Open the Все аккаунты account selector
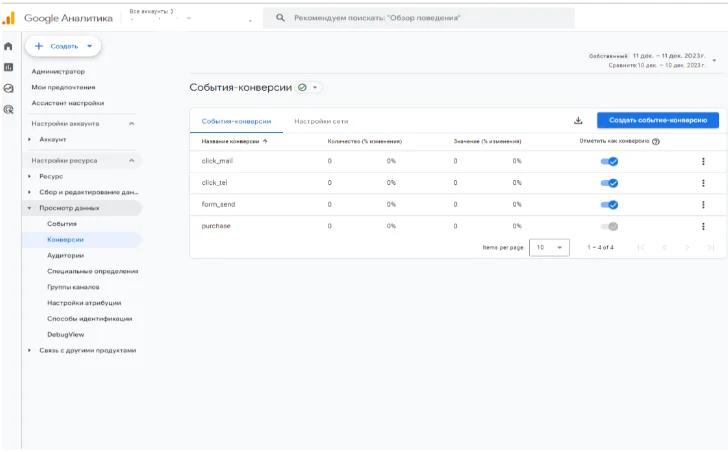The image size is (728, 452). 151,11
